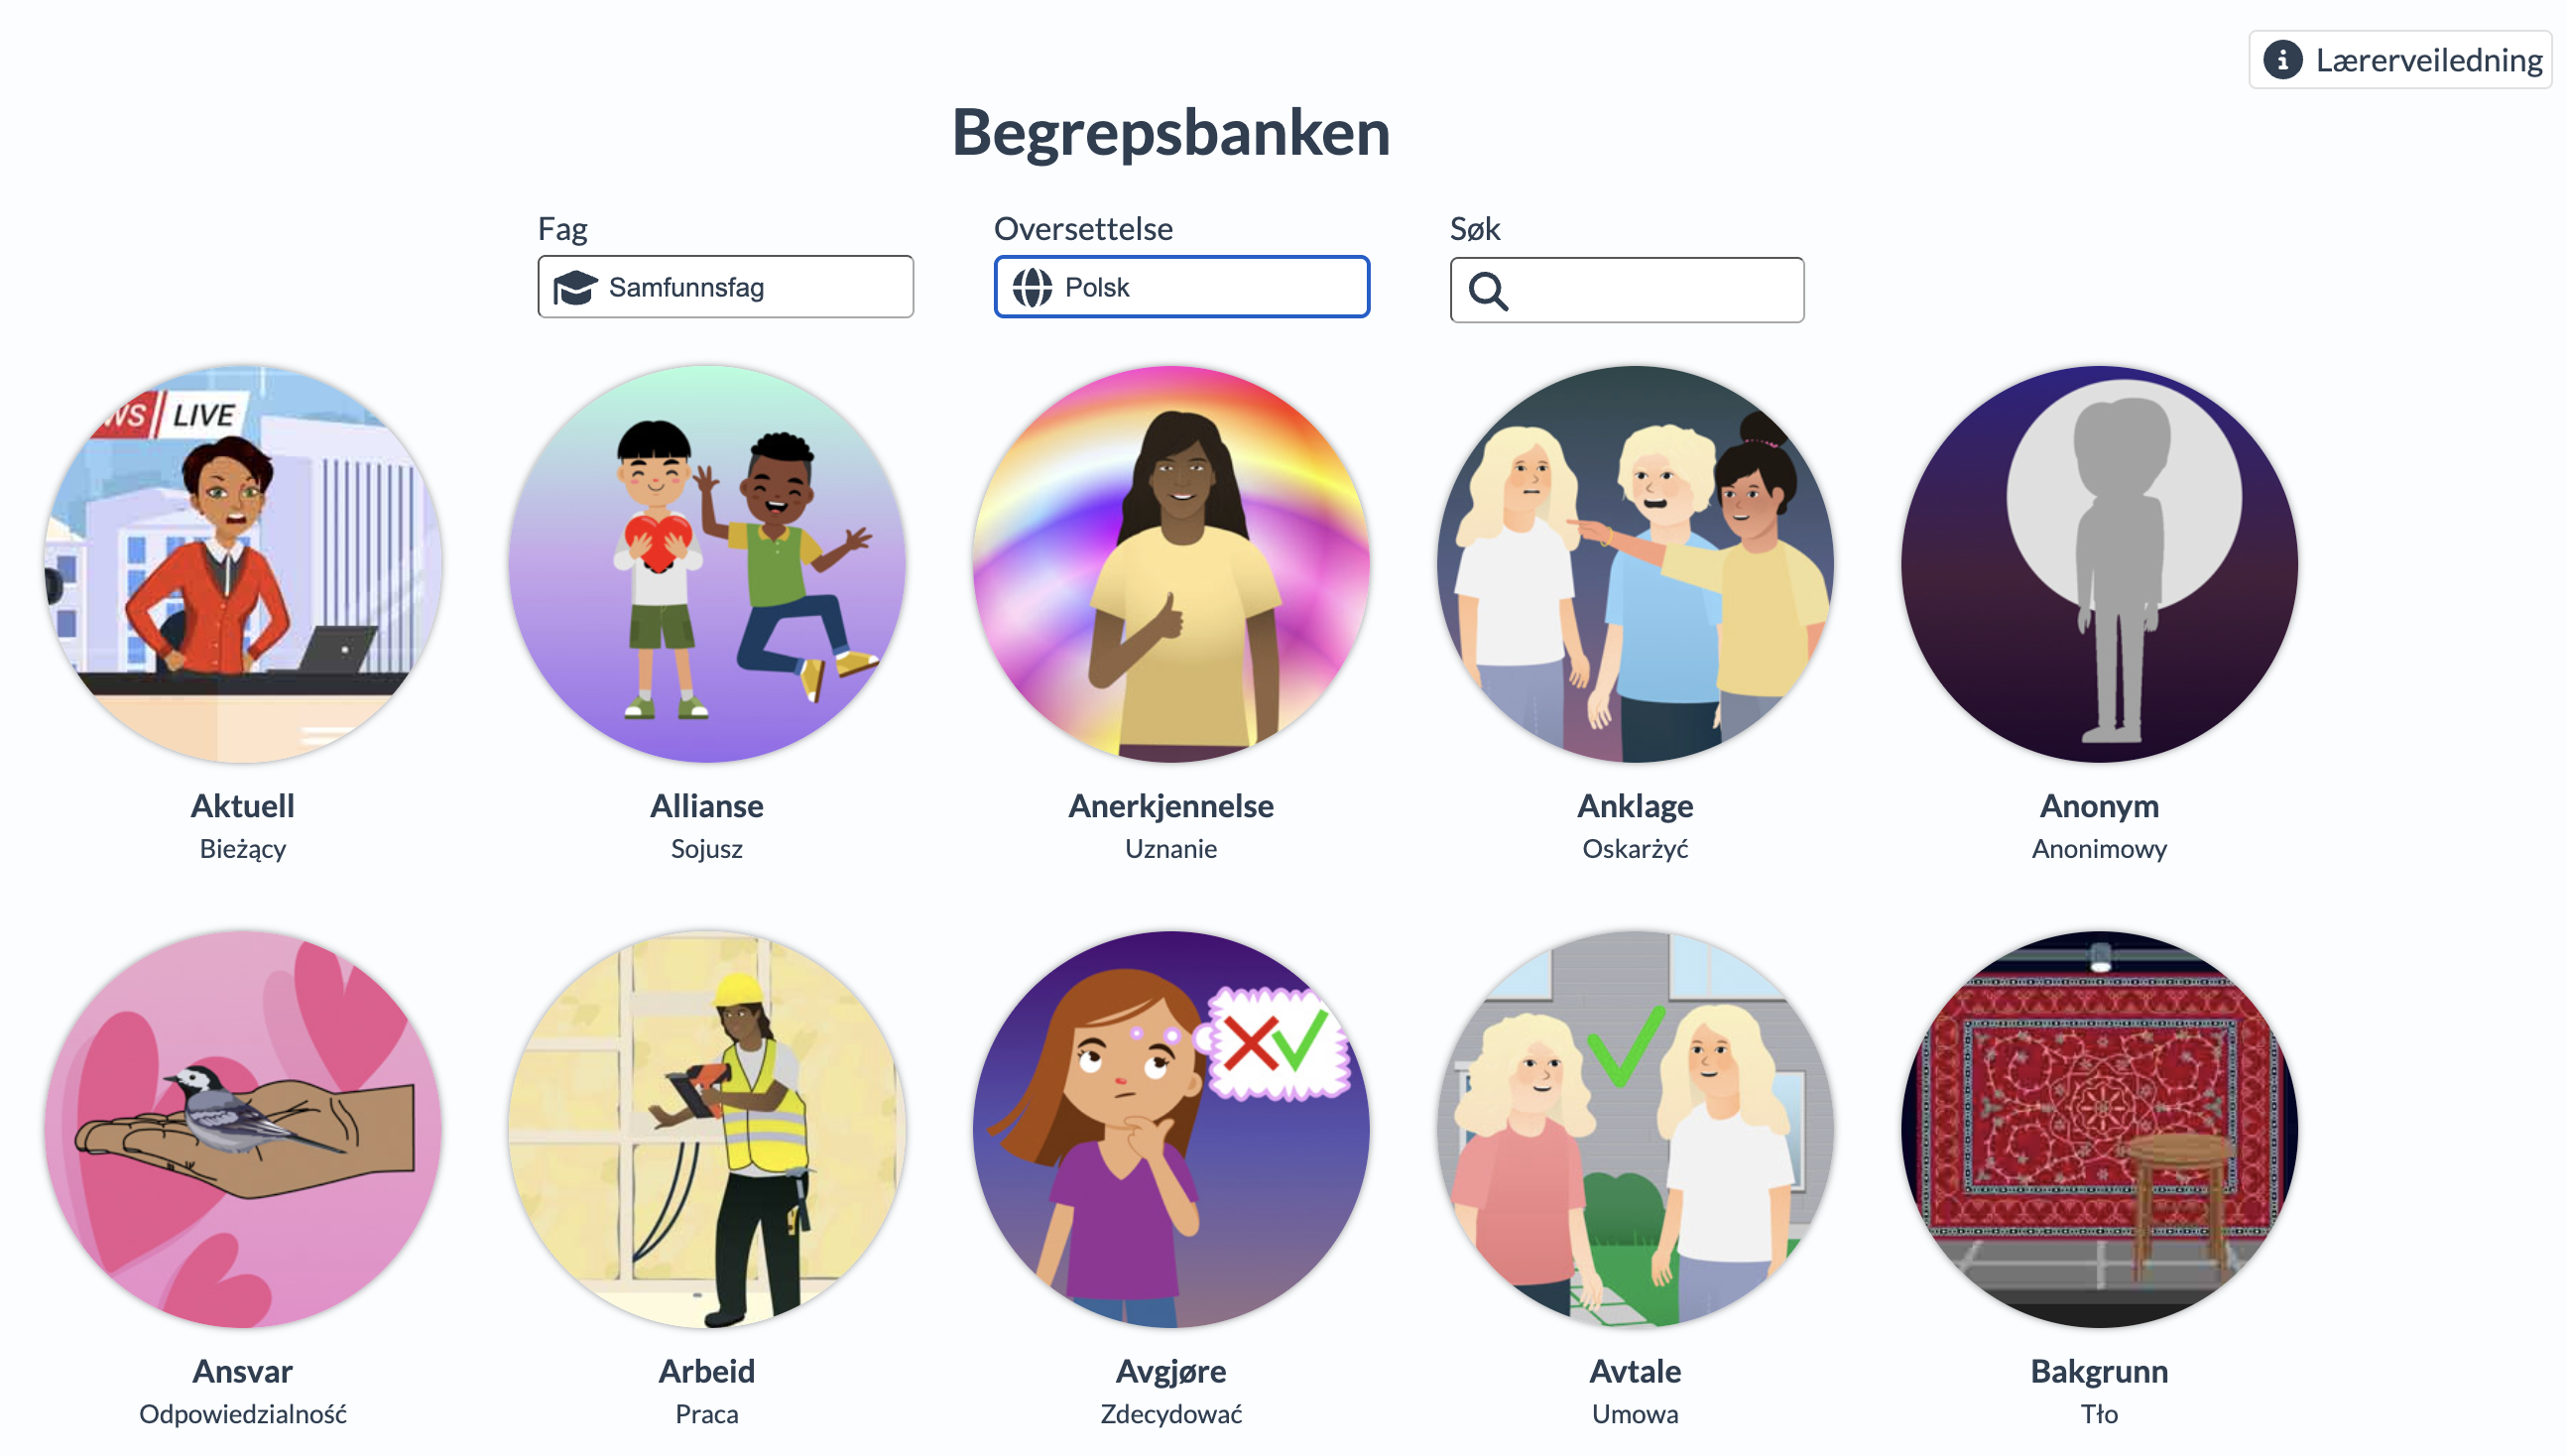Image resolution: width=2567 pixels, height=1456 pixels.
Task: Open the Bakgrunn red carpet illustration
Action: tap(2099, 1130)
